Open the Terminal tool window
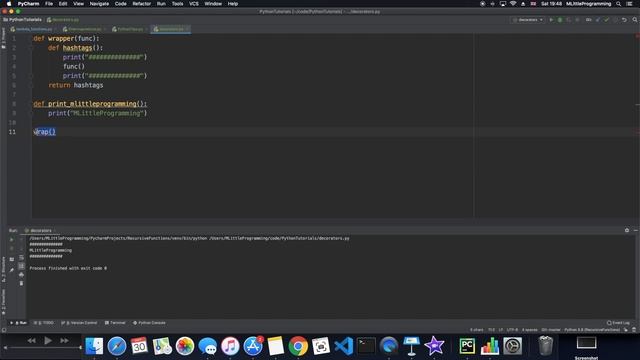 click(x=115, y=323)
